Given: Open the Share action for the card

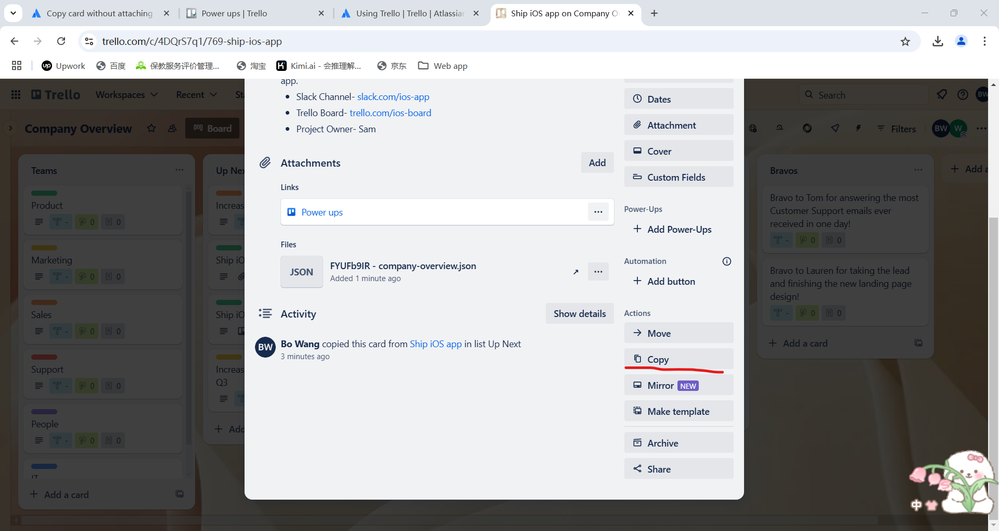Looking at the screenshot, I should [679, 469].
